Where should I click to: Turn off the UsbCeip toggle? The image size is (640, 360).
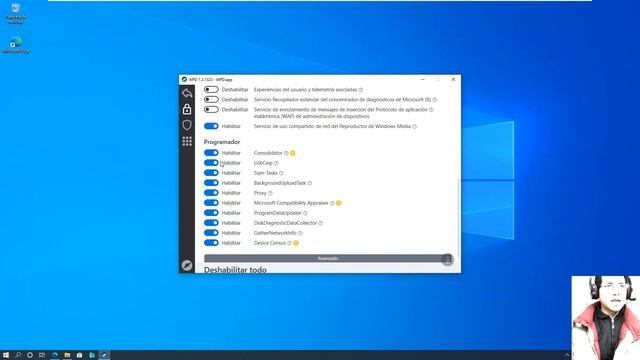tap(211, 163)
